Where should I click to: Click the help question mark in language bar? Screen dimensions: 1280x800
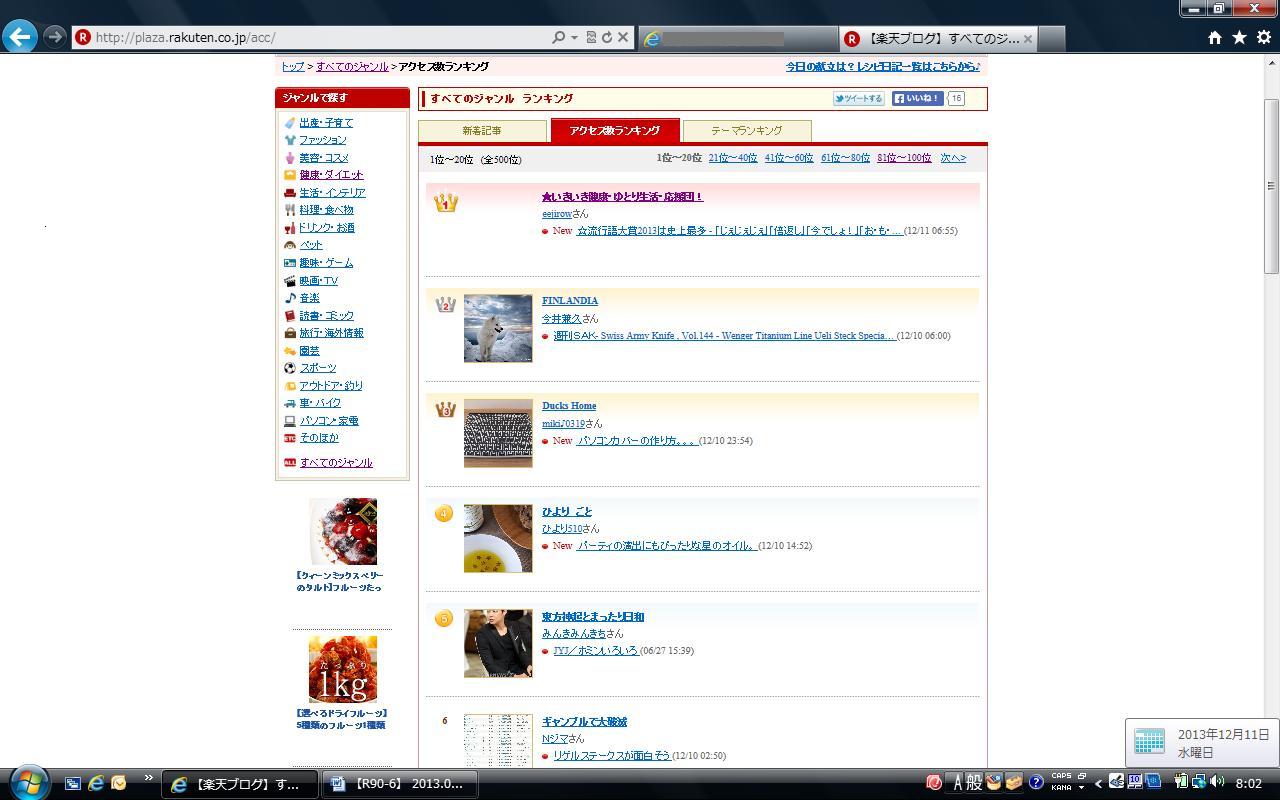point(1036,782)
